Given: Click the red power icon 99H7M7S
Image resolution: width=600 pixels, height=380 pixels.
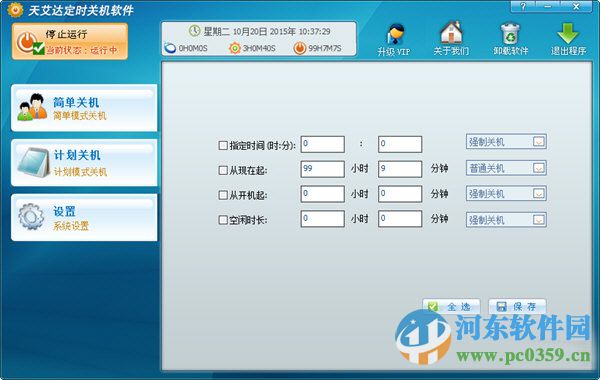Looking at the screenshot, I should 300,48.
